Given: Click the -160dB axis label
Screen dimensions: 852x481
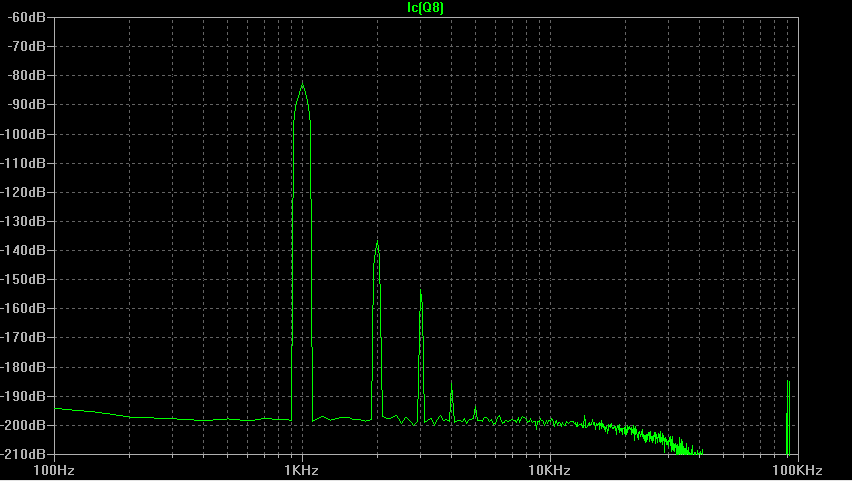Looking at the screenshot, I should 23,308.
